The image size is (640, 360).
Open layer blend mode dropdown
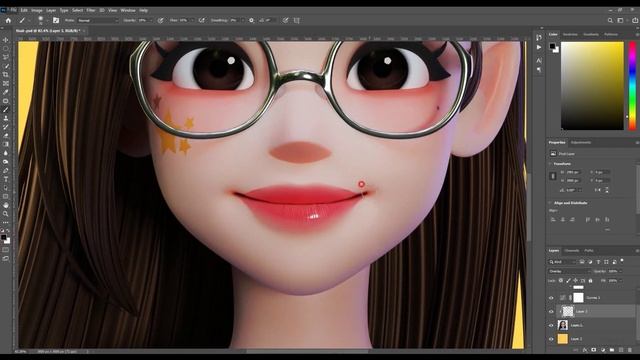pyautogui.click(x=569, y=271)
